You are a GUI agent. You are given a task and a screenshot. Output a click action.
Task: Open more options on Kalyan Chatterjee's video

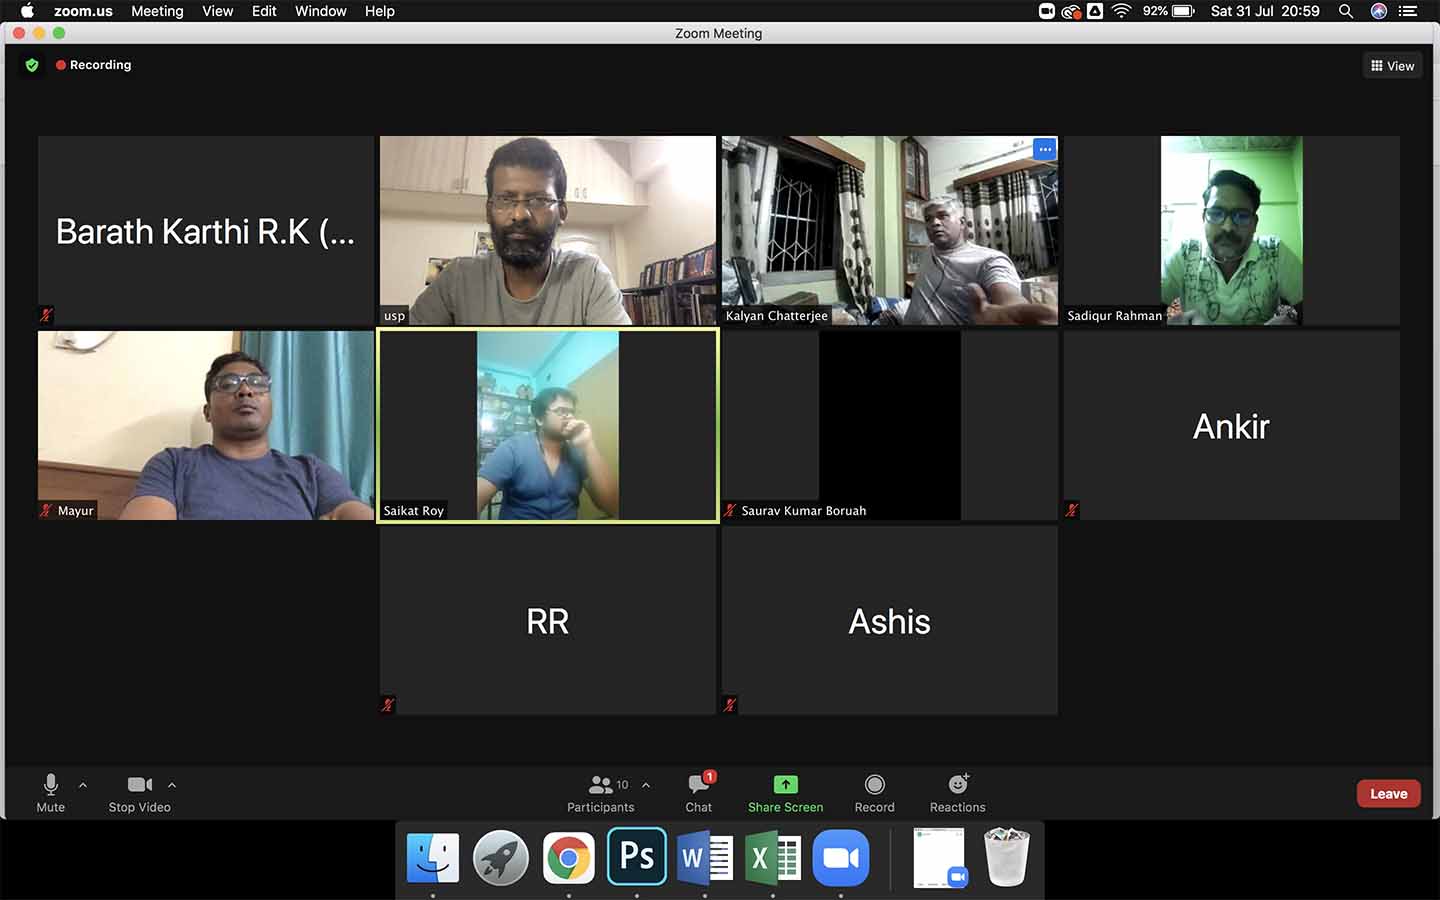pyautogui.click(x=1044, y=149)
